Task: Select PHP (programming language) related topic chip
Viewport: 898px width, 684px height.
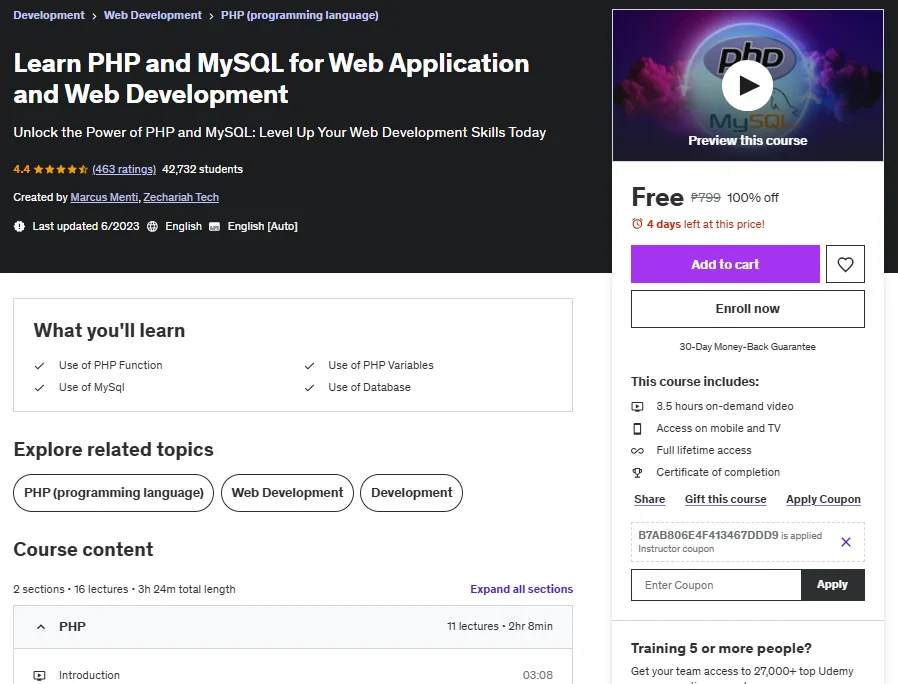Action: pos(113,493)
